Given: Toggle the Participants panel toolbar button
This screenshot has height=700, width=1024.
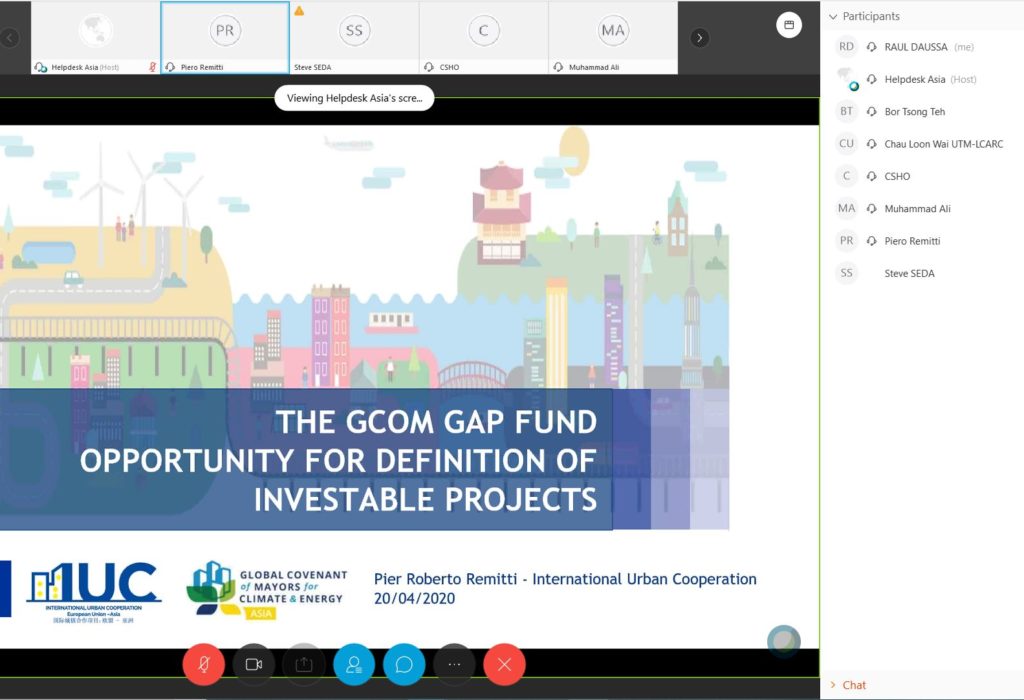Looking at the screenshot, I should pyautogui.click(x=354, y=664).
